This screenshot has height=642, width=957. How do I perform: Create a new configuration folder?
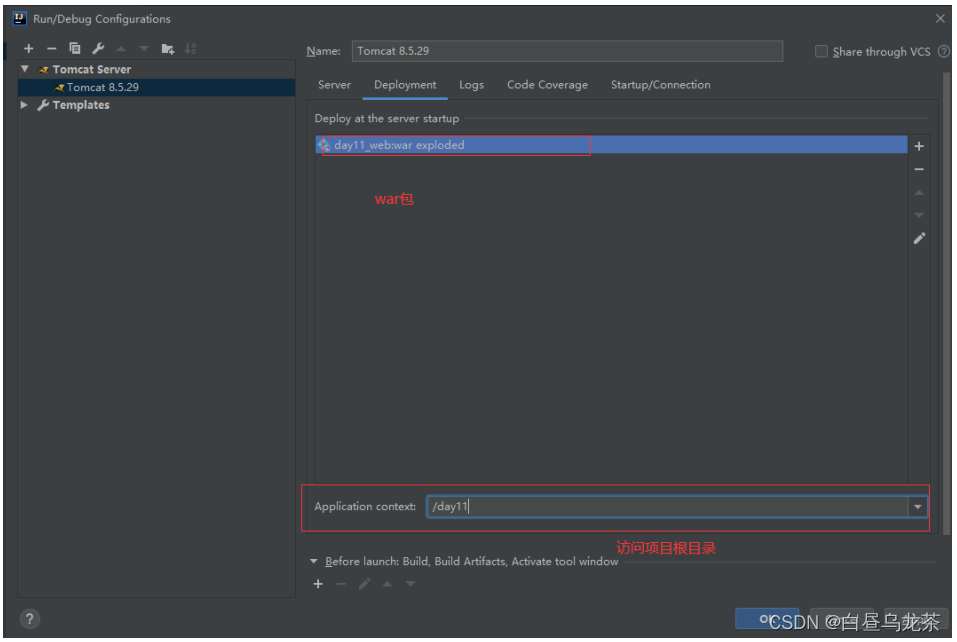tap(168, 47)
